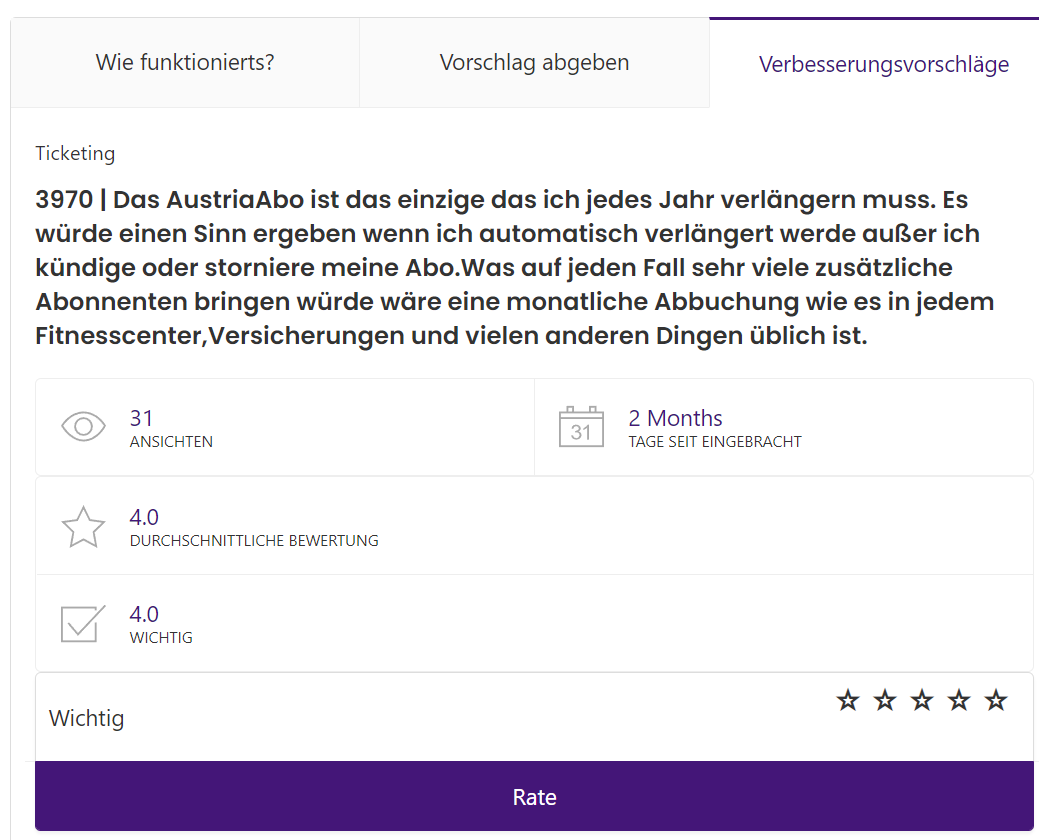This screenshot has height=840, width=1039.
Task: Click the eye icon beside Ansichten
Action: pyautogui.click(x=83, y=427)
